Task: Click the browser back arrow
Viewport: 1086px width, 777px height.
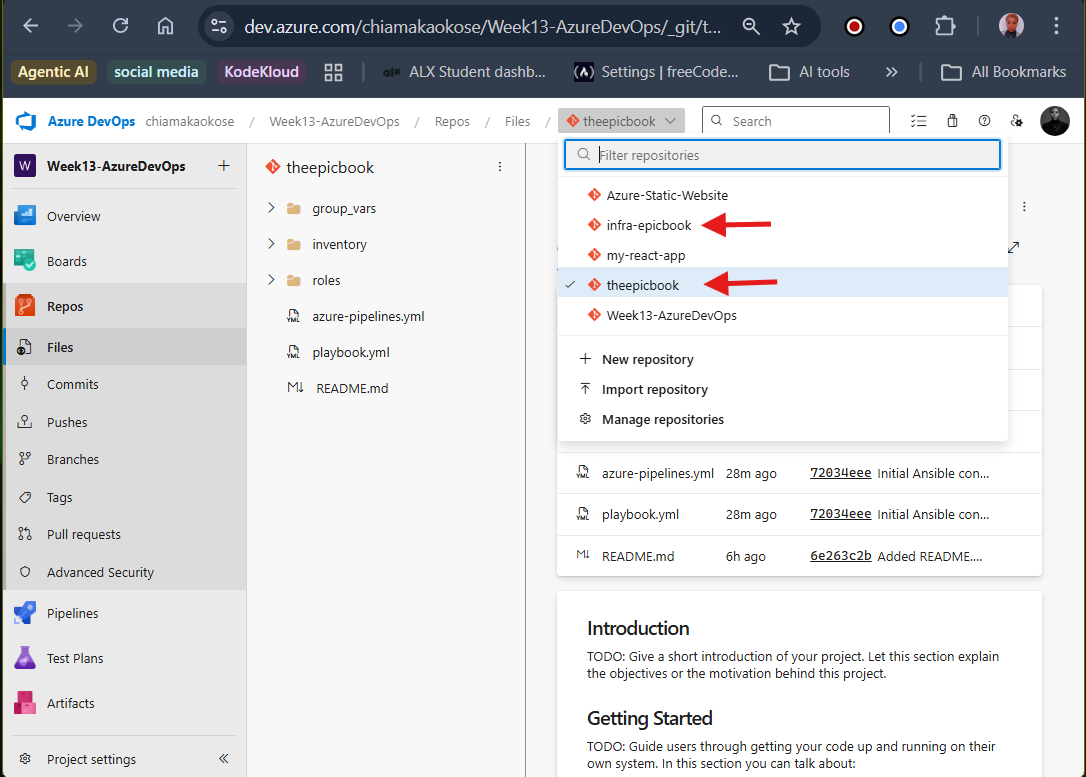Action: [x=30, y=26]
